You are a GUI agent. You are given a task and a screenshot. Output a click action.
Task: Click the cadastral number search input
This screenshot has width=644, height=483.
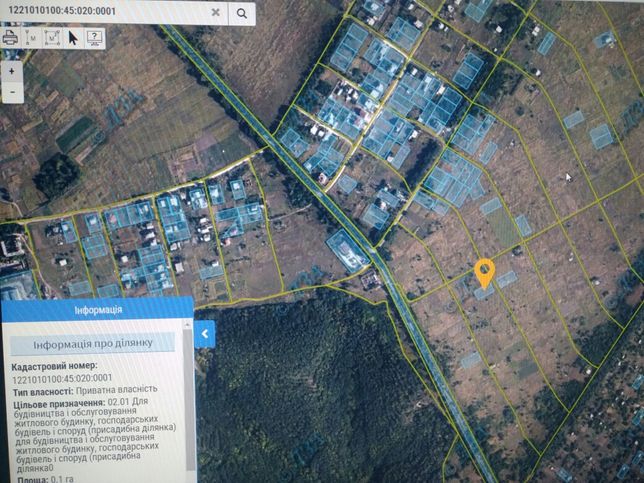105,11
